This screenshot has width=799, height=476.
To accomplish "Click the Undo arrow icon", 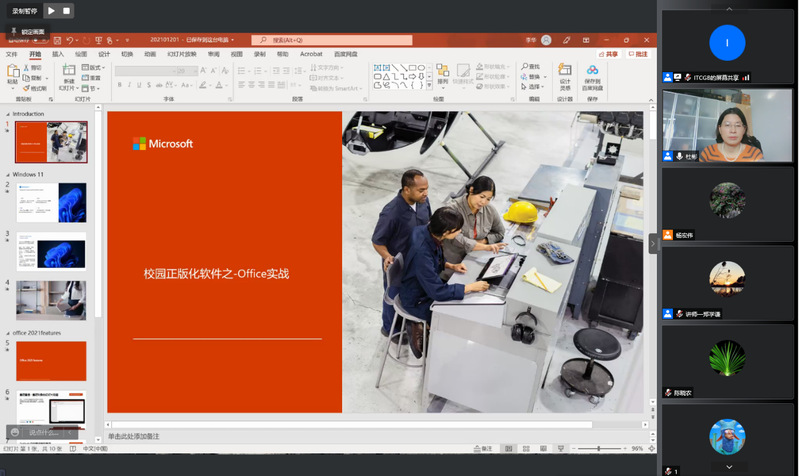I will point(72,40).
